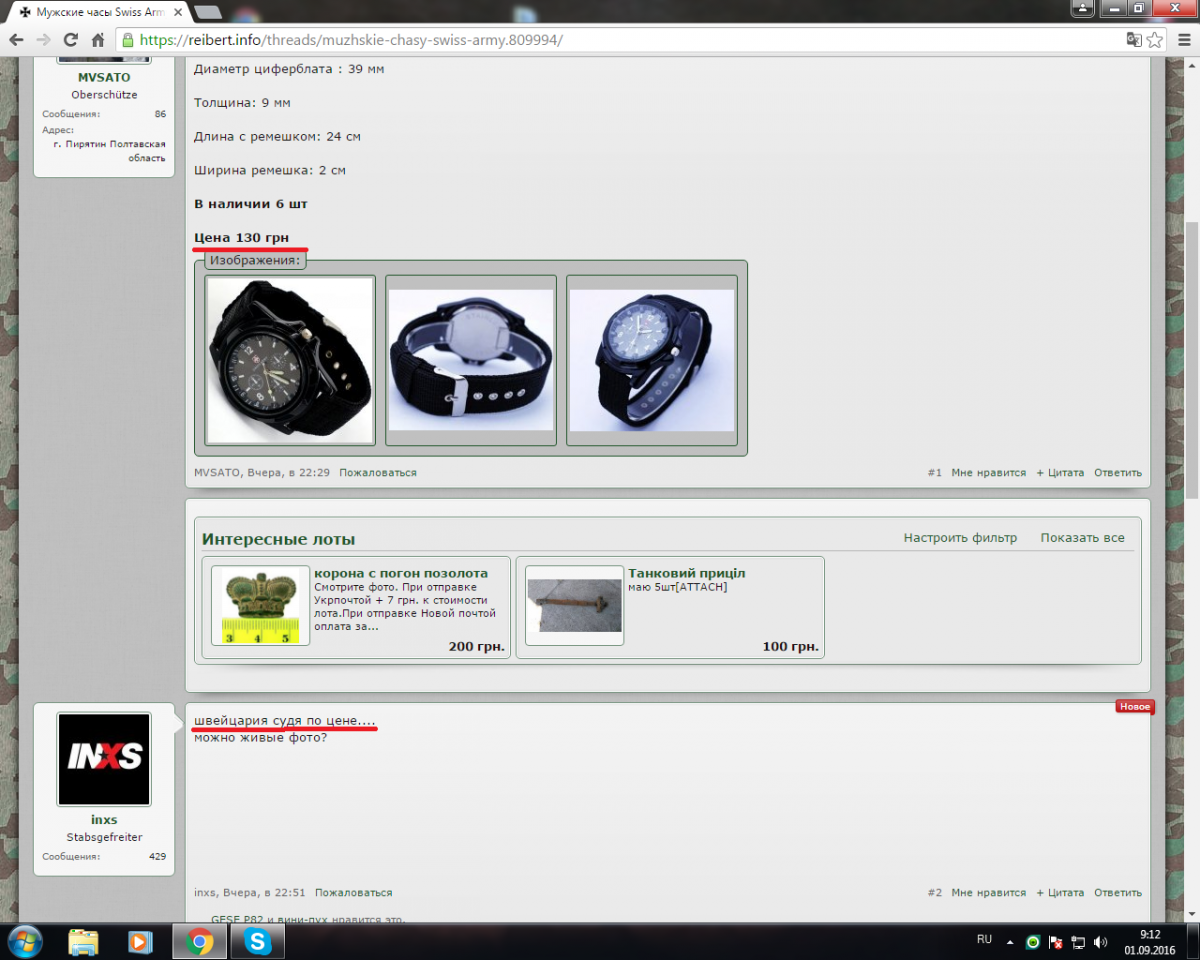Open a new browser tab
1200x960 pixels.
208,12
